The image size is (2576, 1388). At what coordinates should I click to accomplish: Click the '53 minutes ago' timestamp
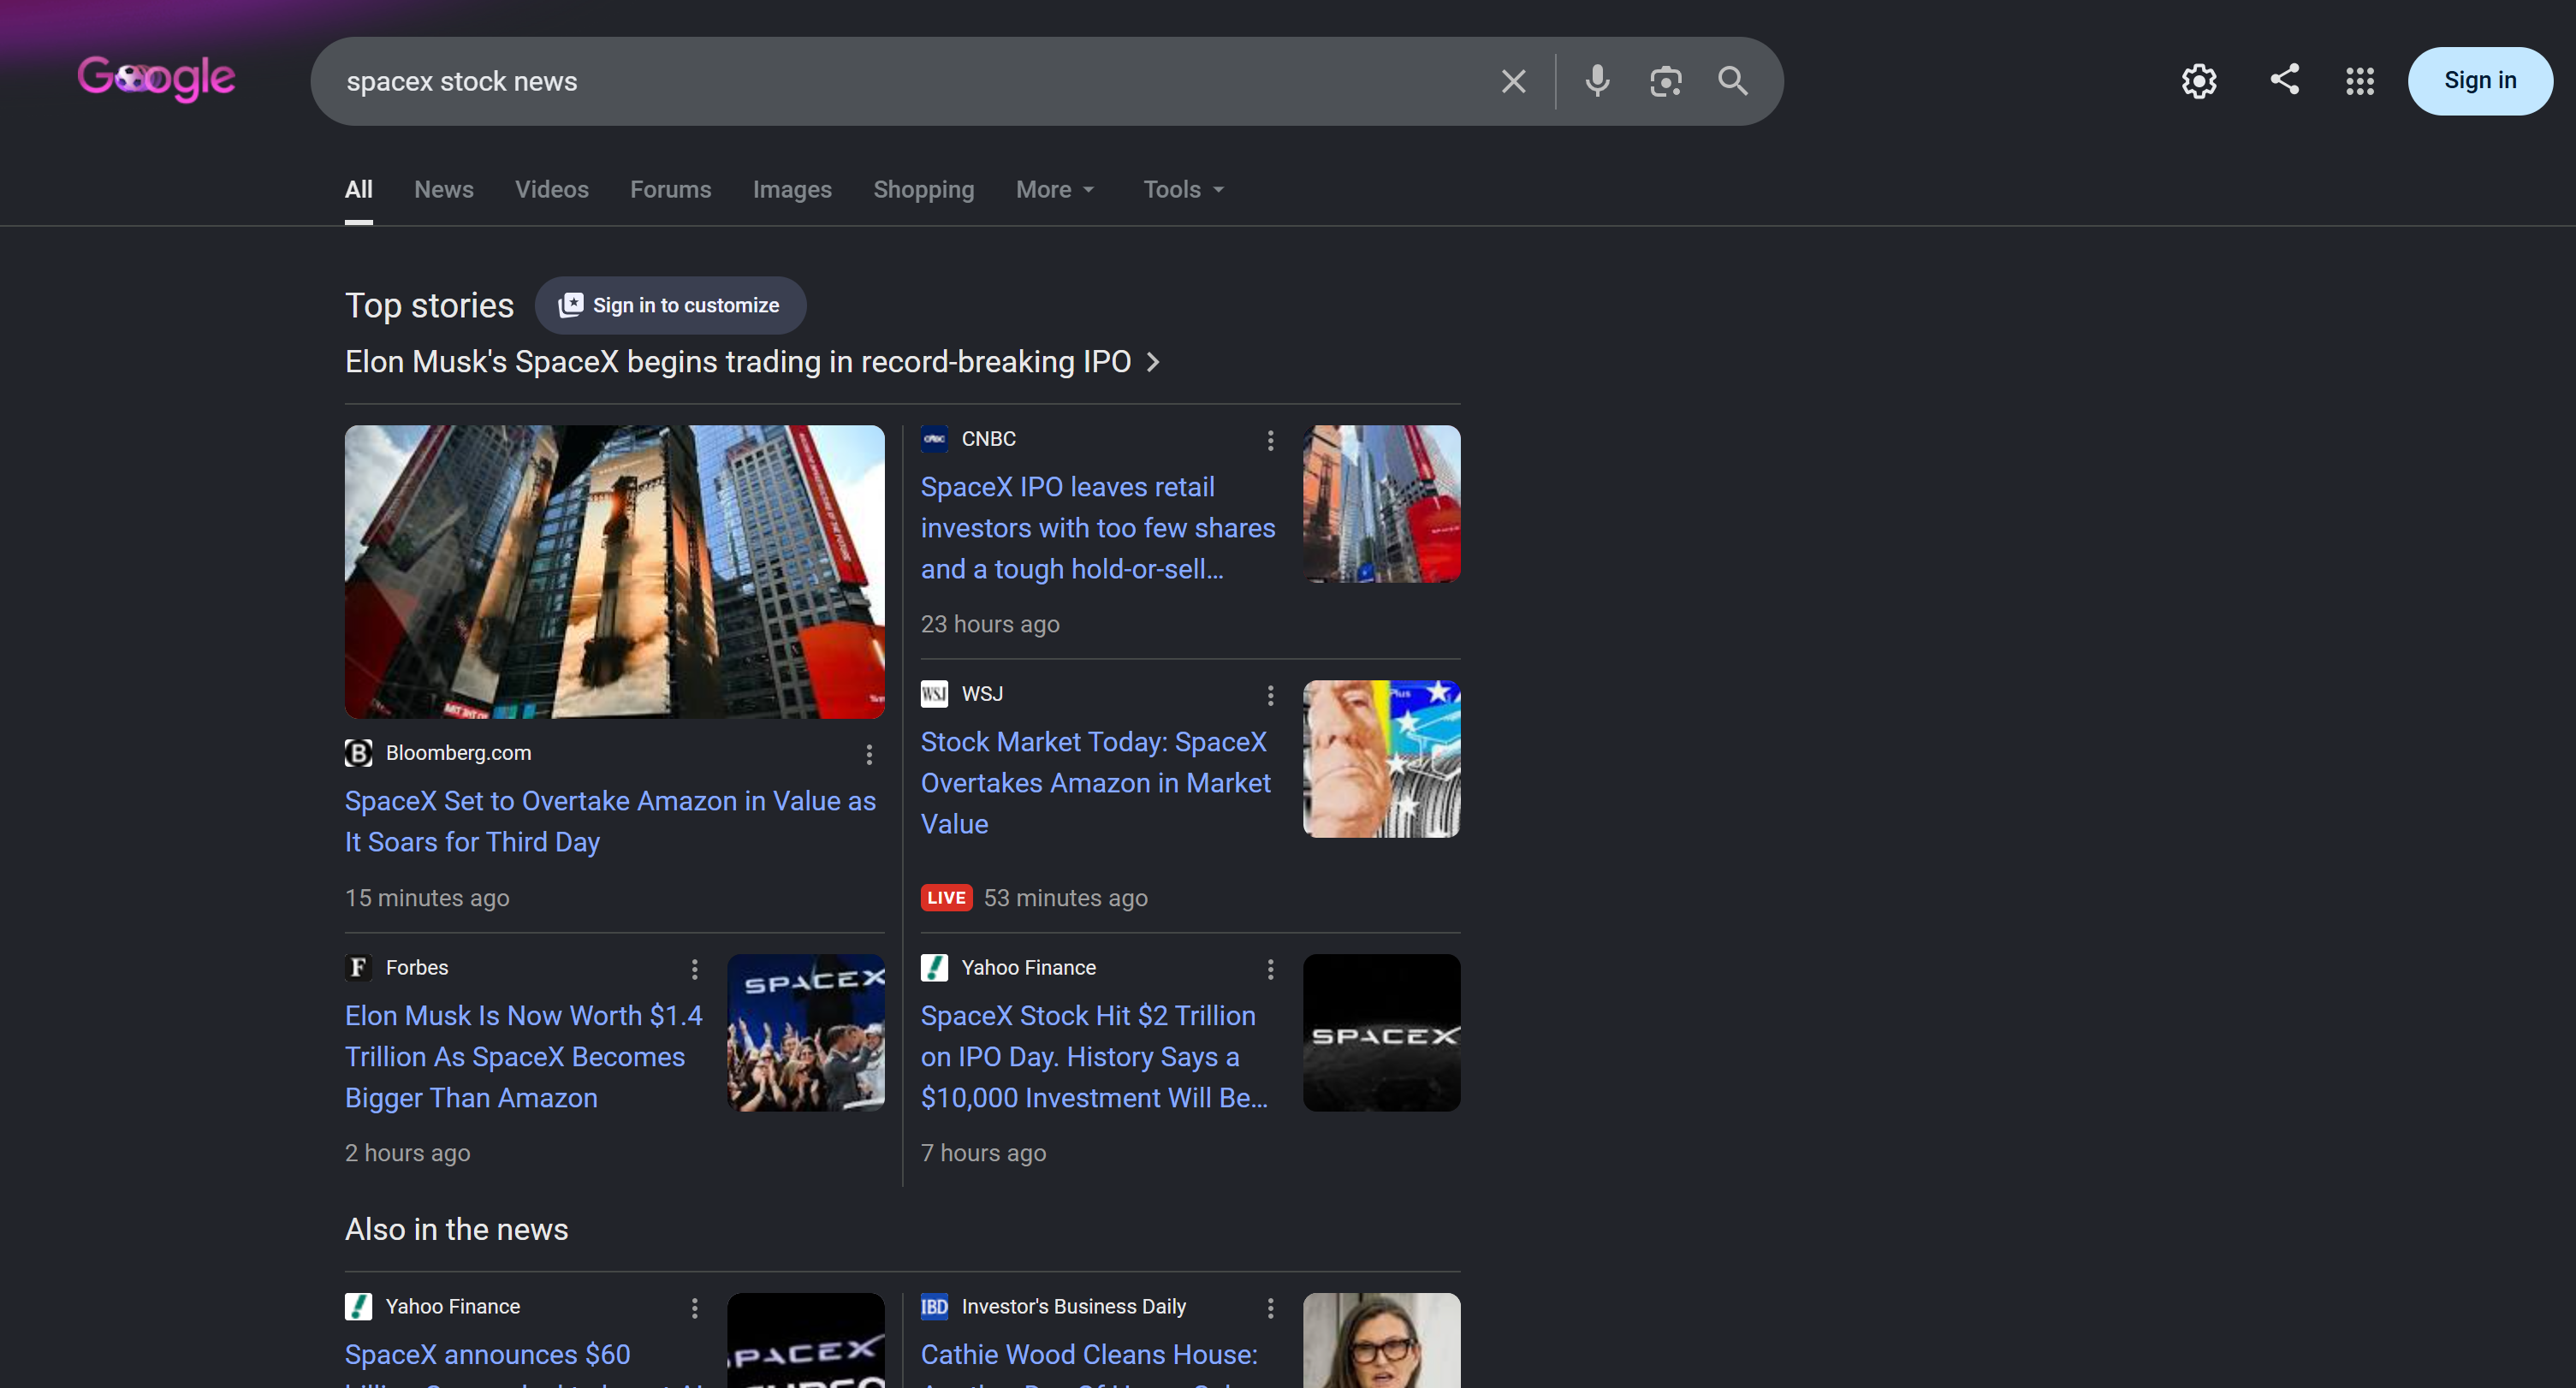(1066, 898)
